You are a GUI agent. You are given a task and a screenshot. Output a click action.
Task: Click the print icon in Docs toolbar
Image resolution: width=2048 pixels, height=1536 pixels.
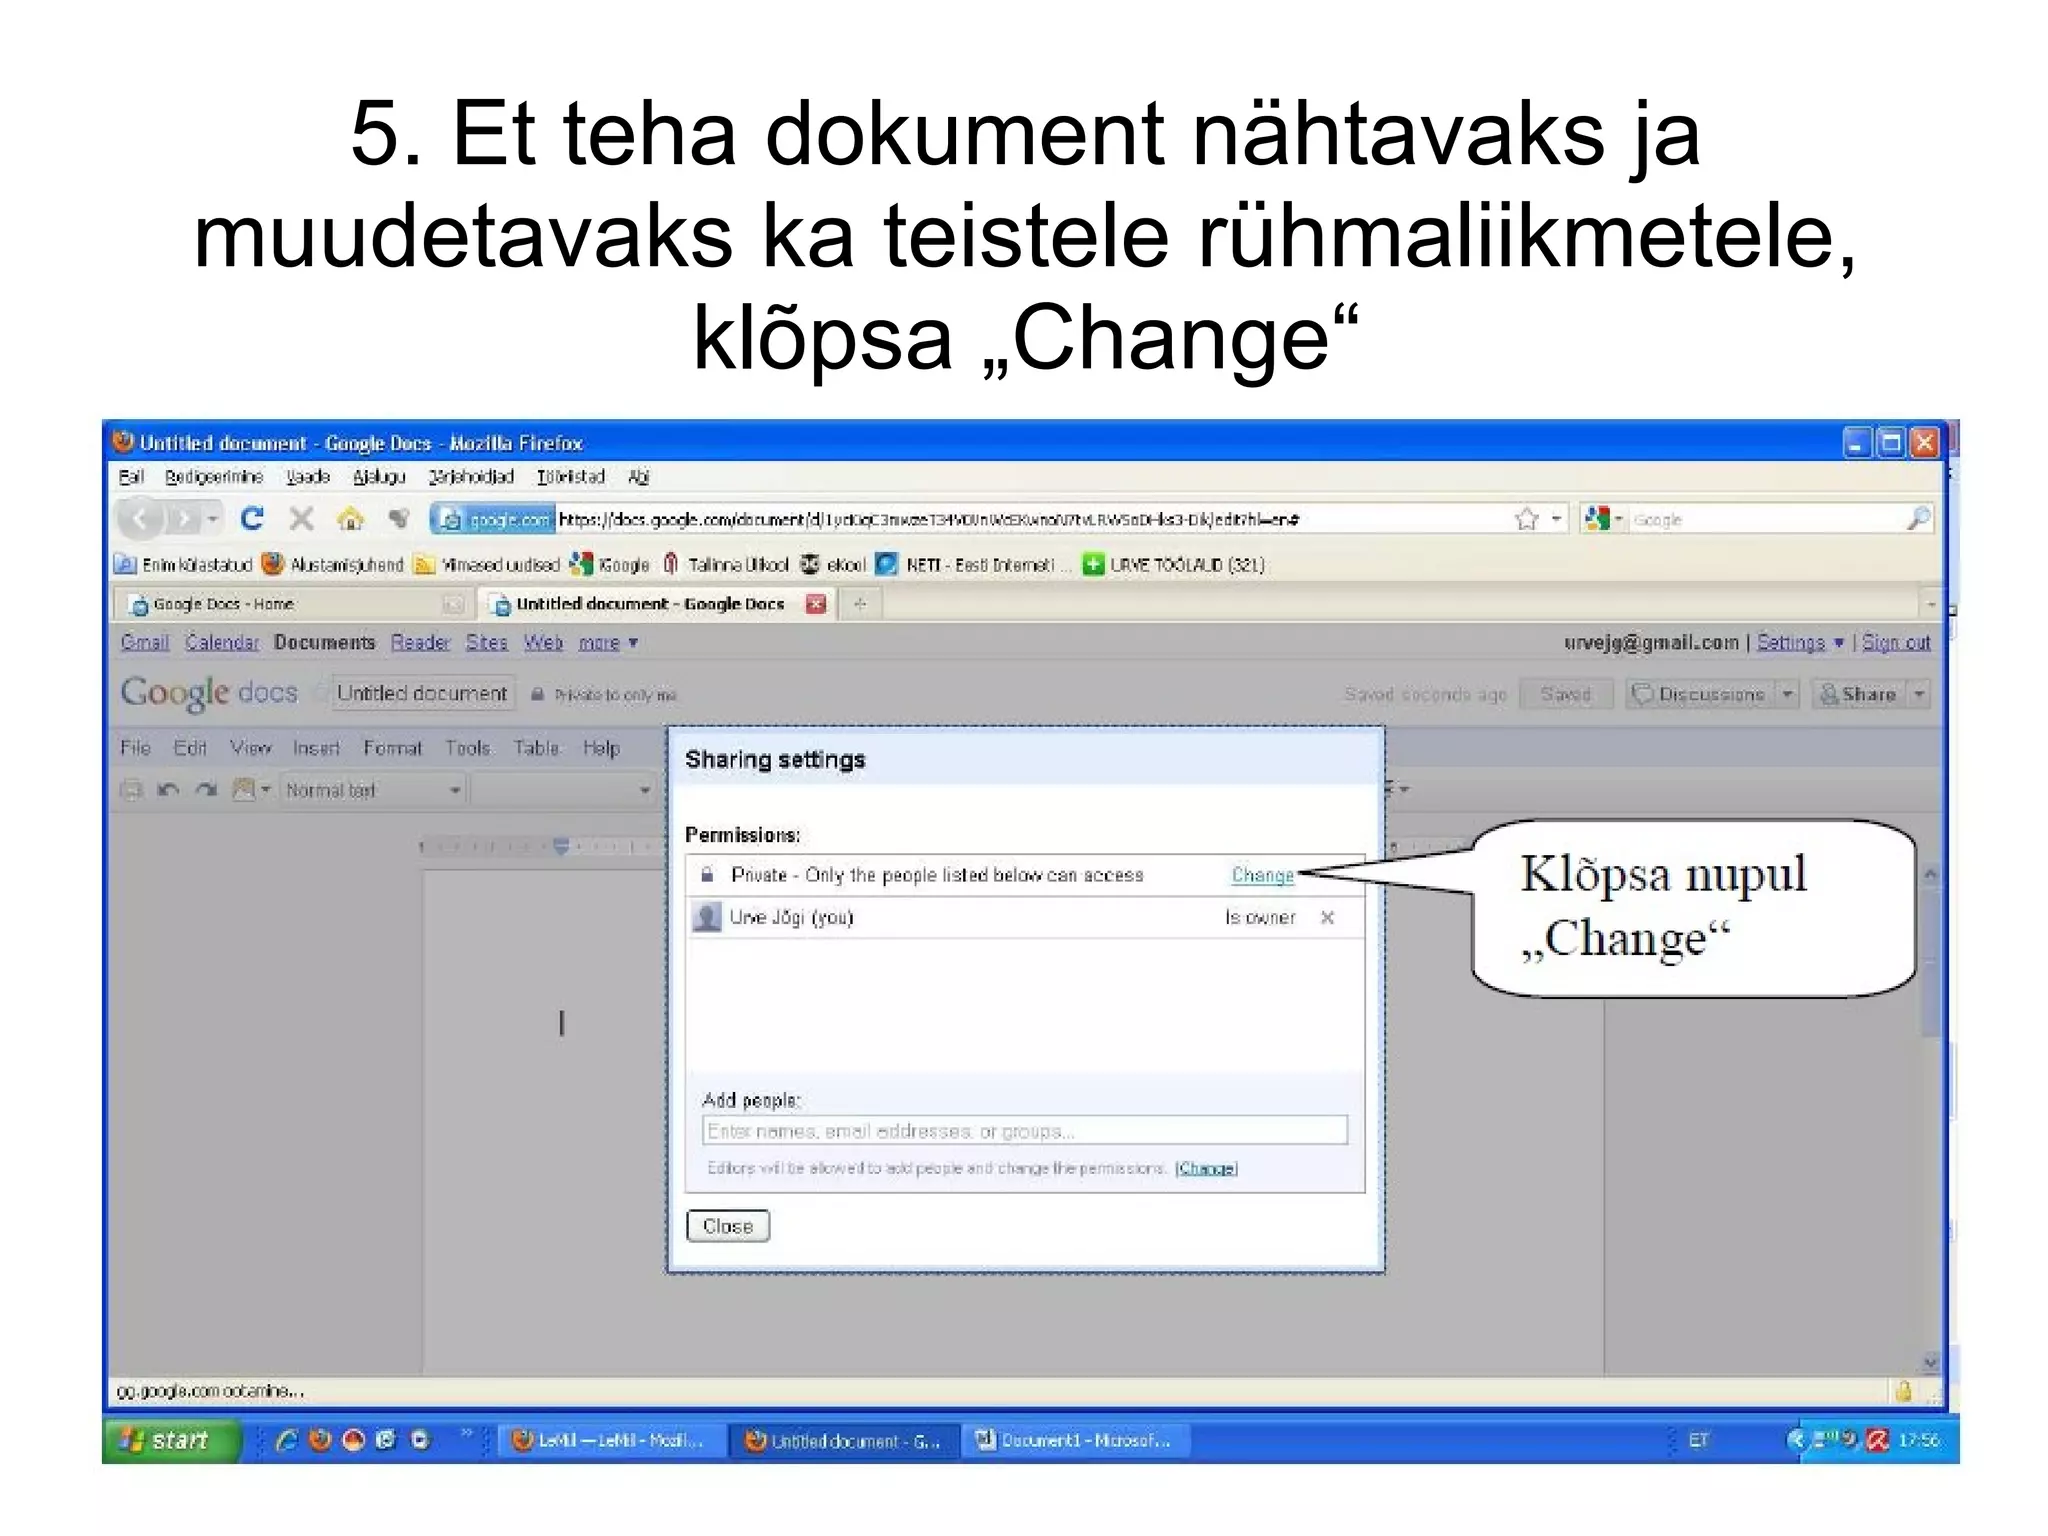pos(131,790)
